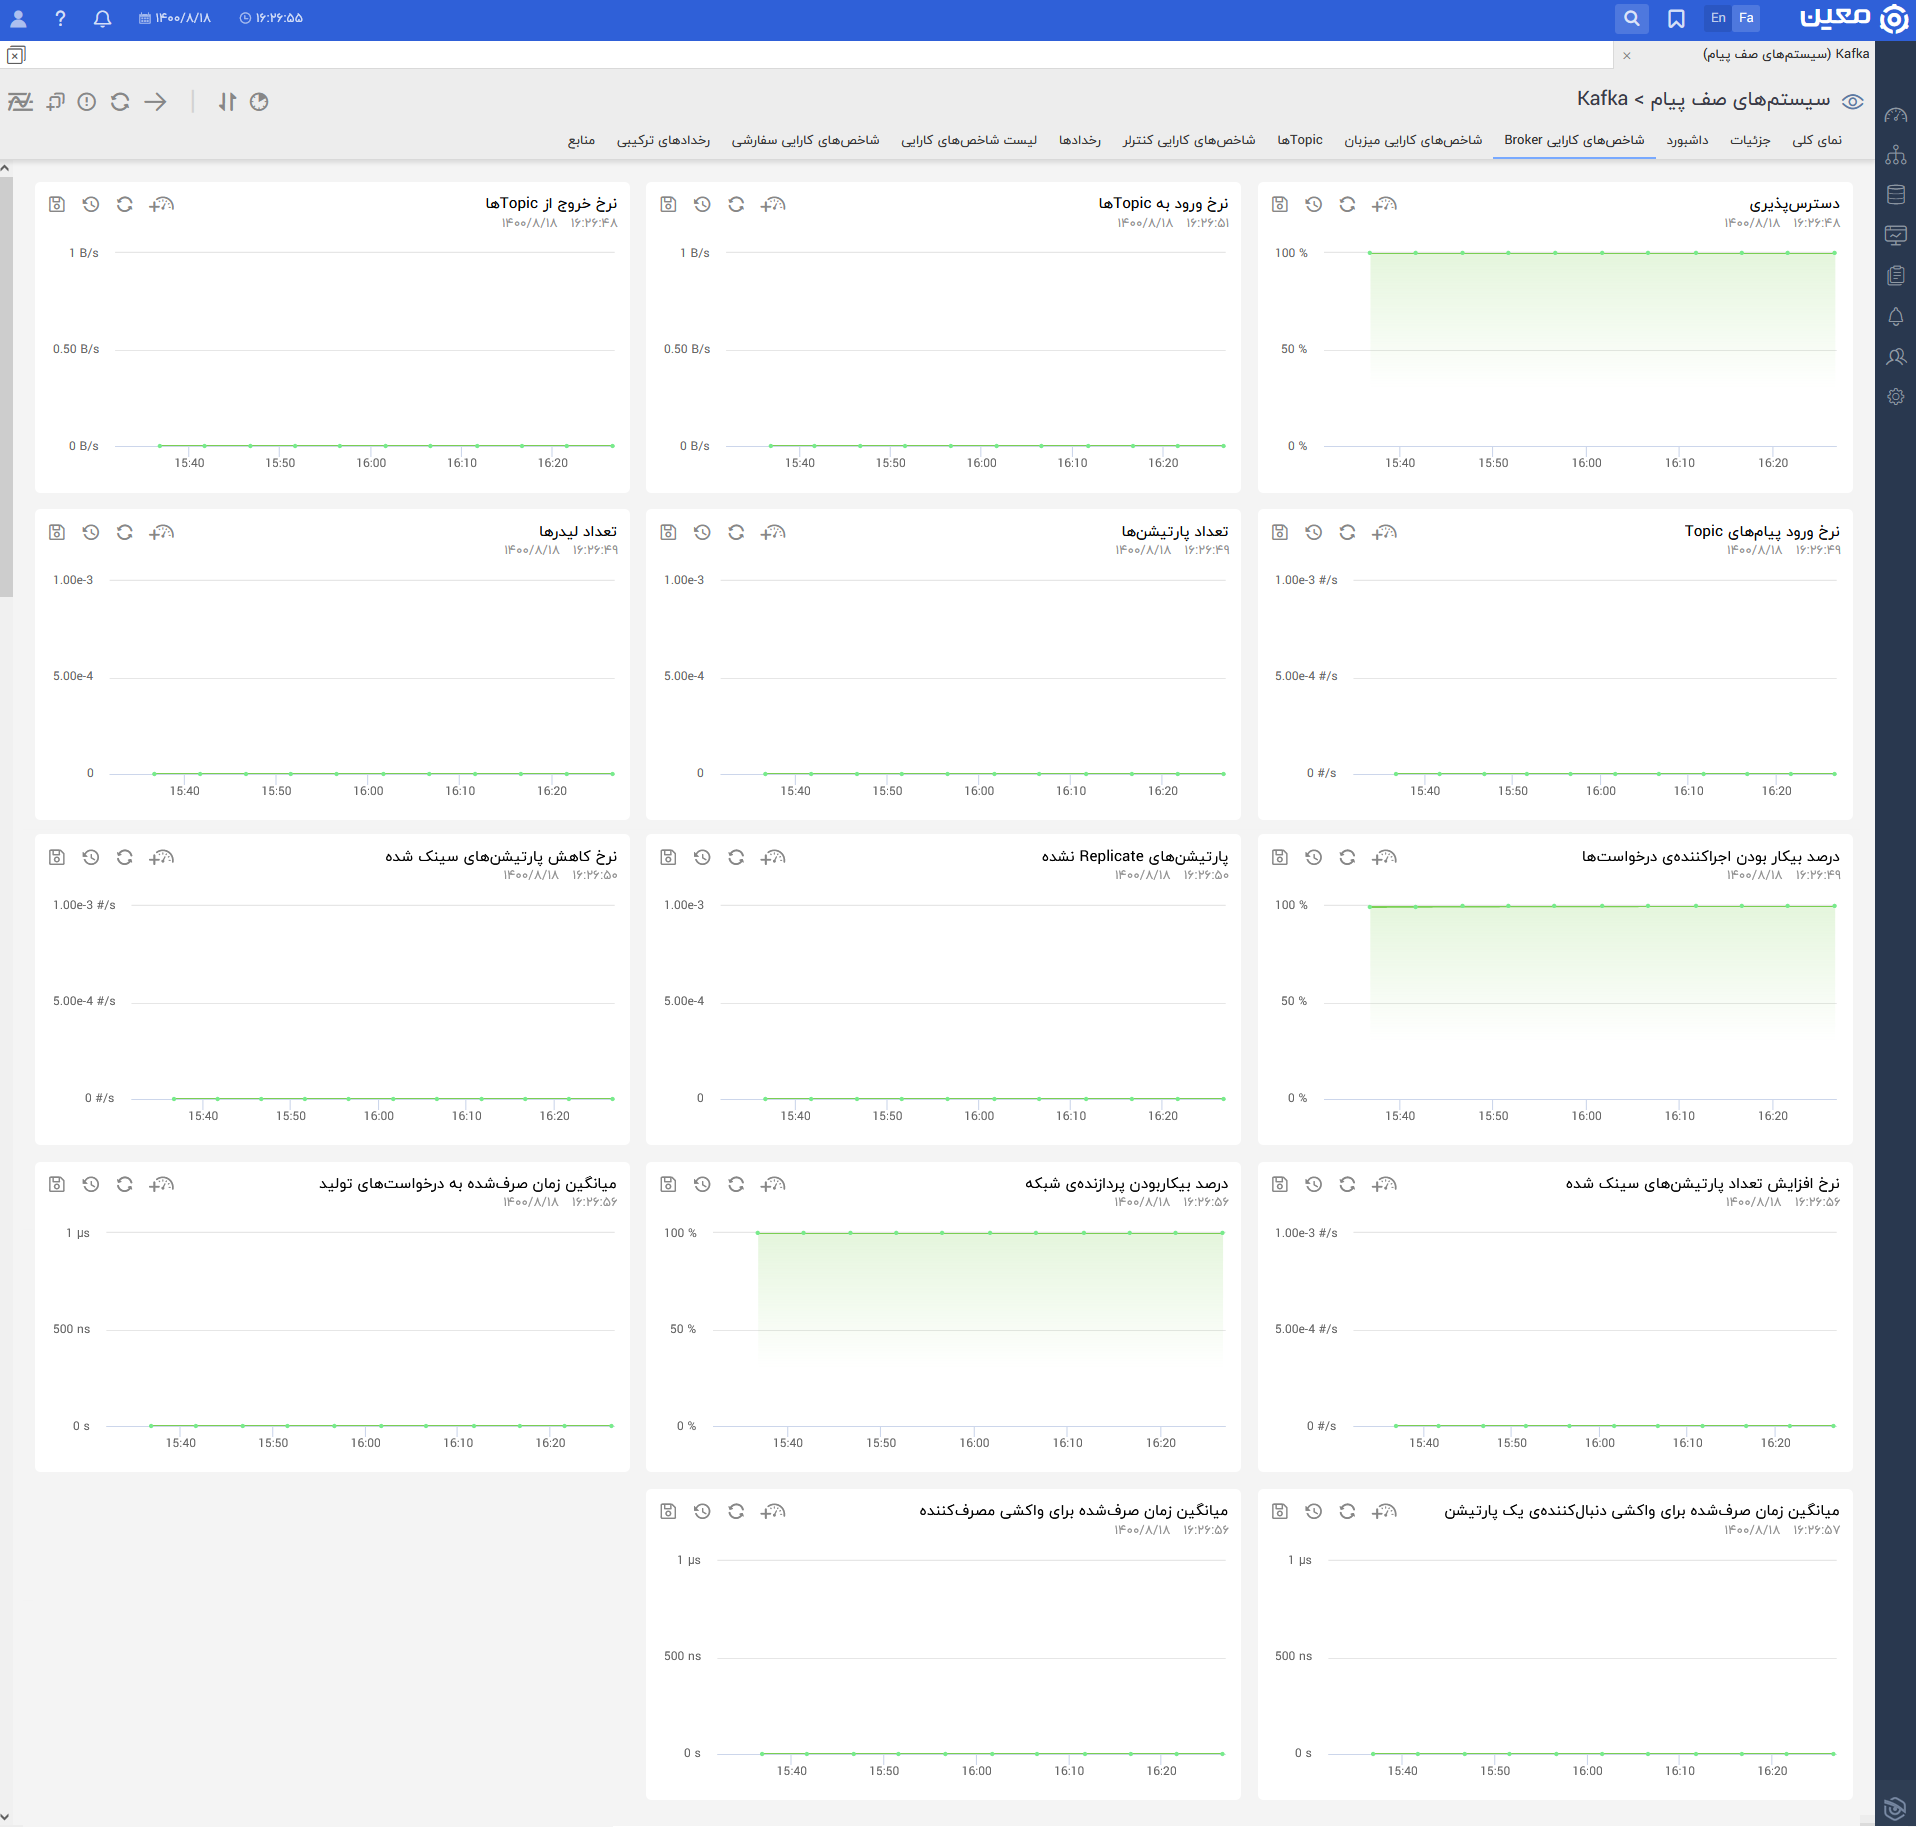Screen dimensions: 1917x1827
Task: Close the Kafka tab
Action: pos(1627,55)
